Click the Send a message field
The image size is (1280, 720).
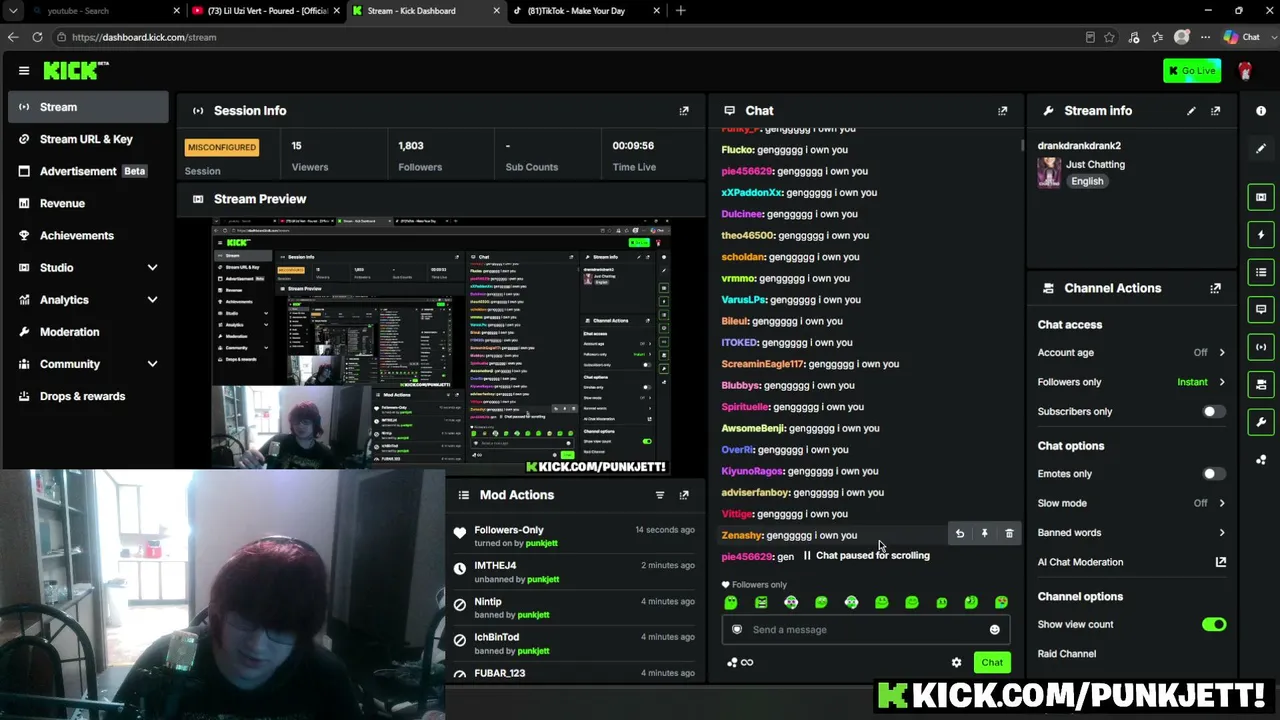(866, 630)
